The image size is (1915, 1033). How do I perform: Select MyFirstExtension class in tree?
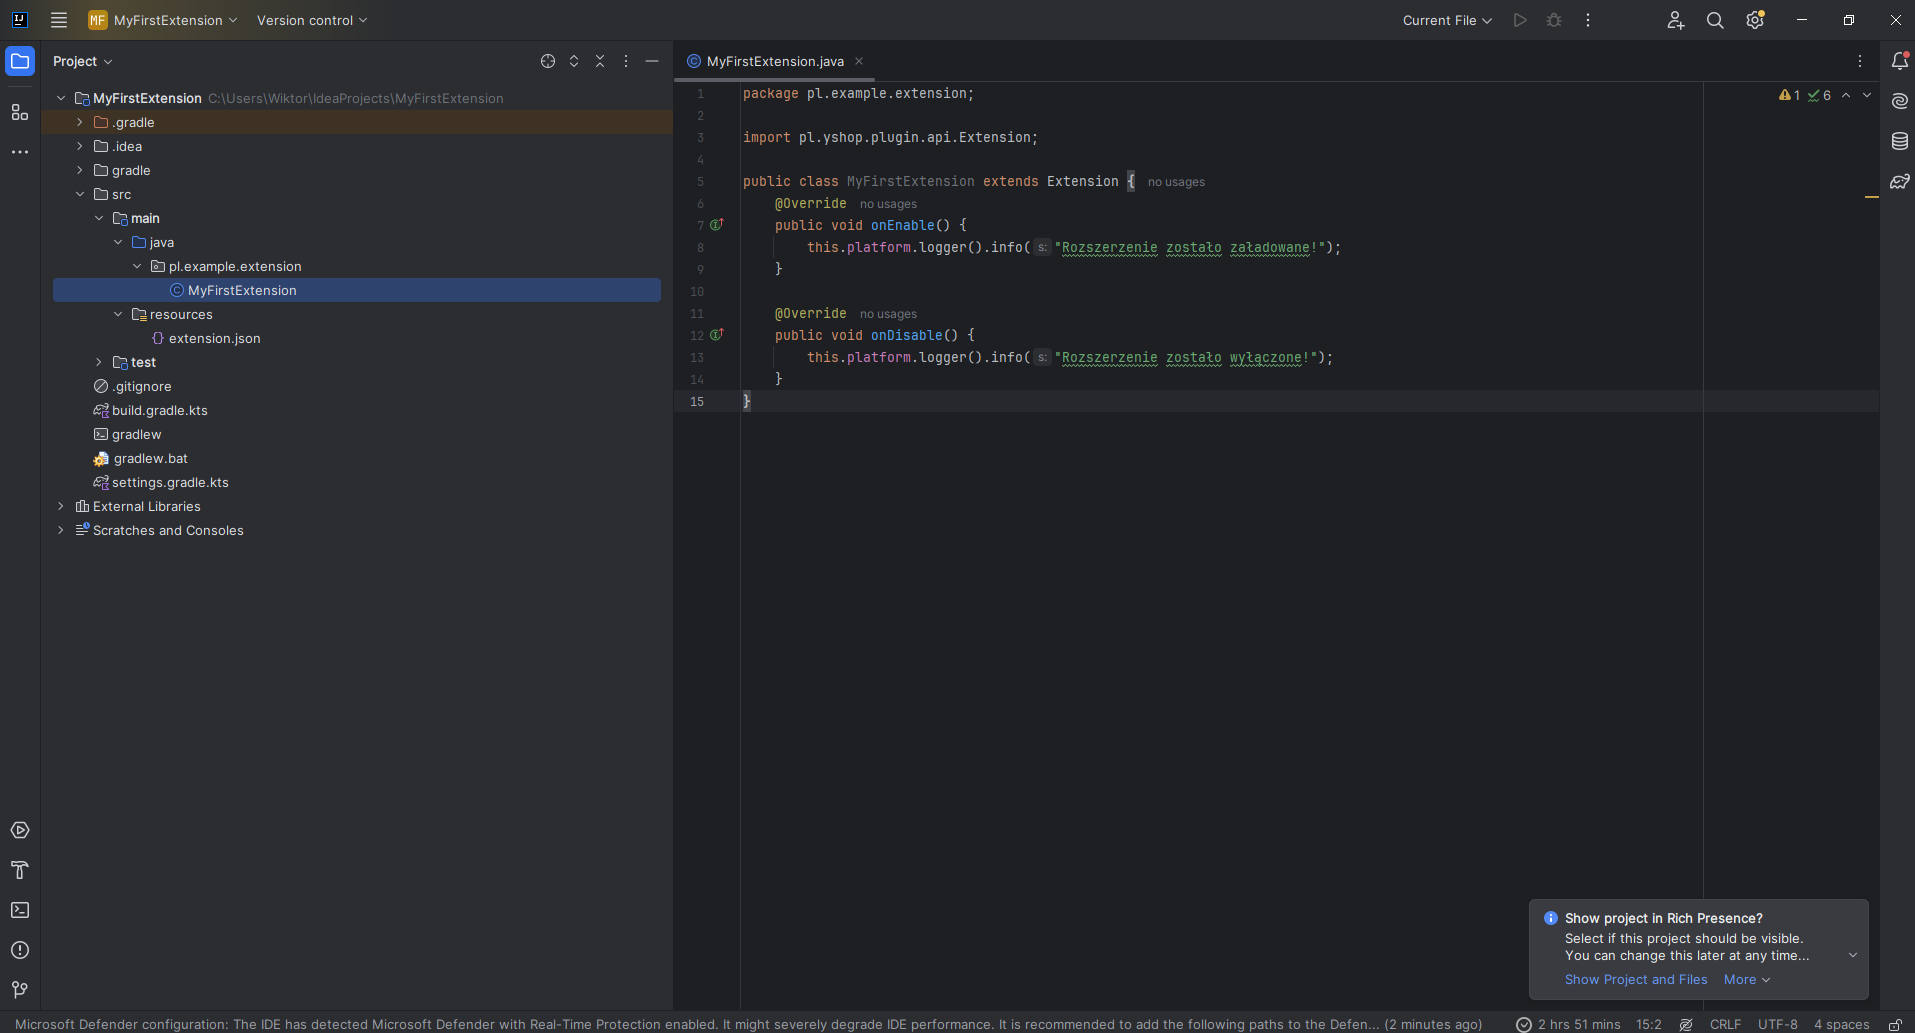tap(357, 290)
